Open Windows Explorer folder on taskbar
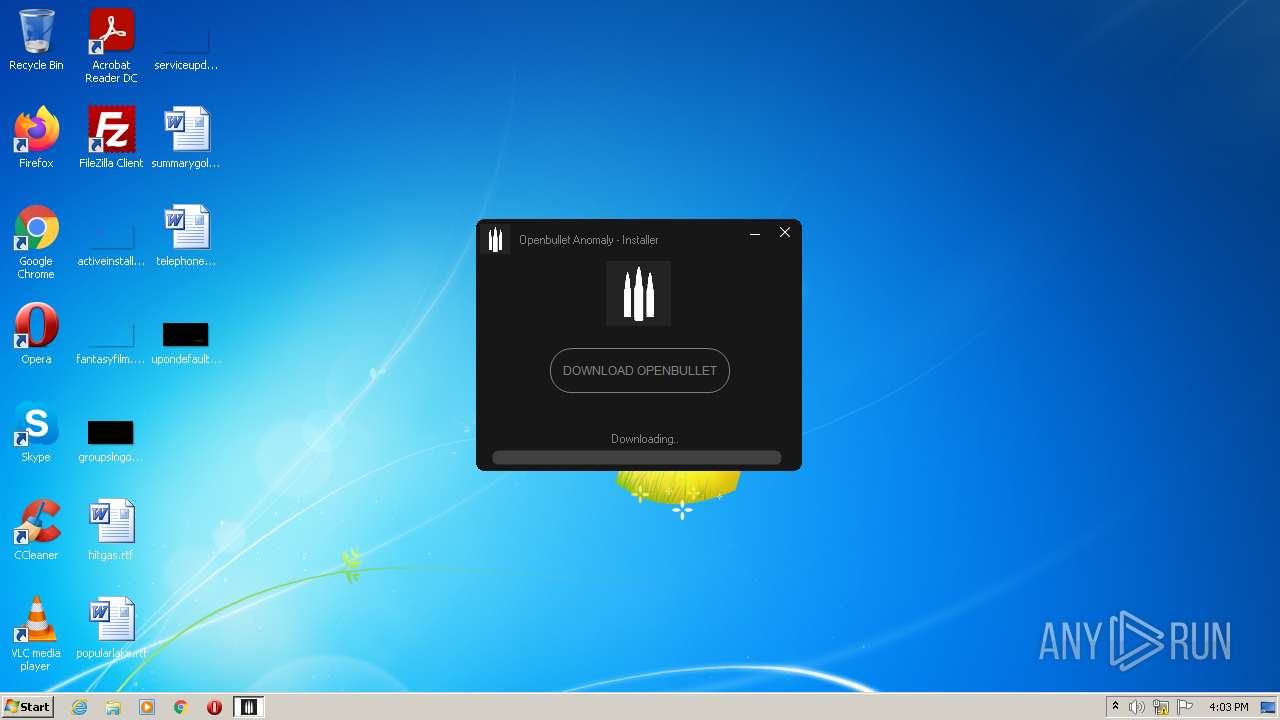 tap(113, 707)
